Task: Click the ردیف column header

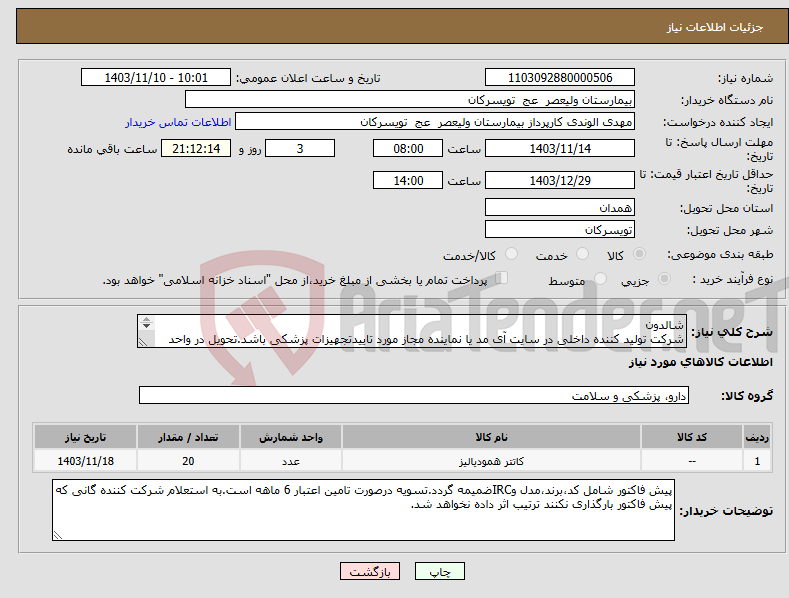Action: click(757, 437)
